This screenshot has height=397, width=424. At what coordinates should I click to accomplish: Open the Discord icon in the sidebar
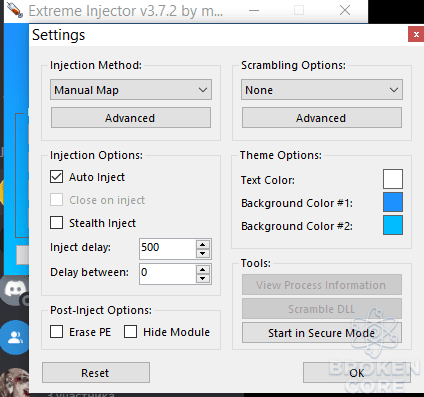click(x=15, y=289)
